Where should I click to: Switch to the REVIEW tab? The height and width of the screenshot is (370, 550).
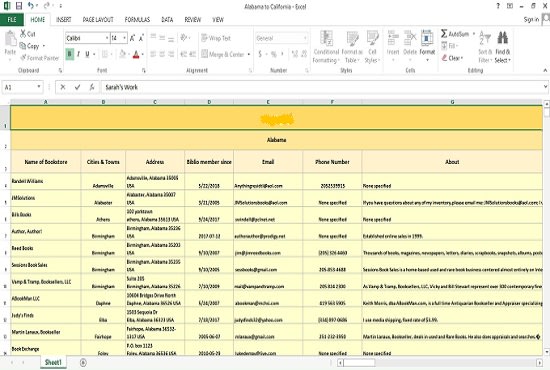coord(193,20)
